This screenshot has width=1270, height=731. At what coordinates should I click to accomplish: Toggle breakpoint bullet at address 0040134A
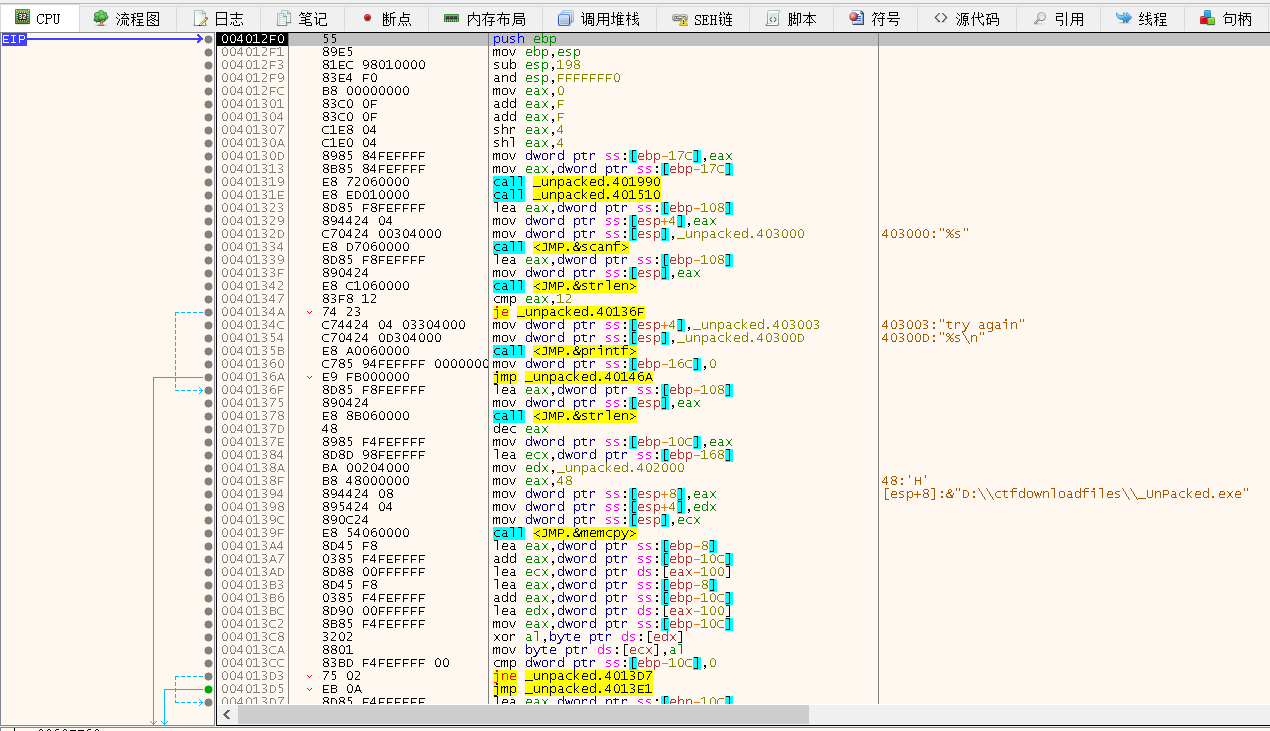point(208,312)
